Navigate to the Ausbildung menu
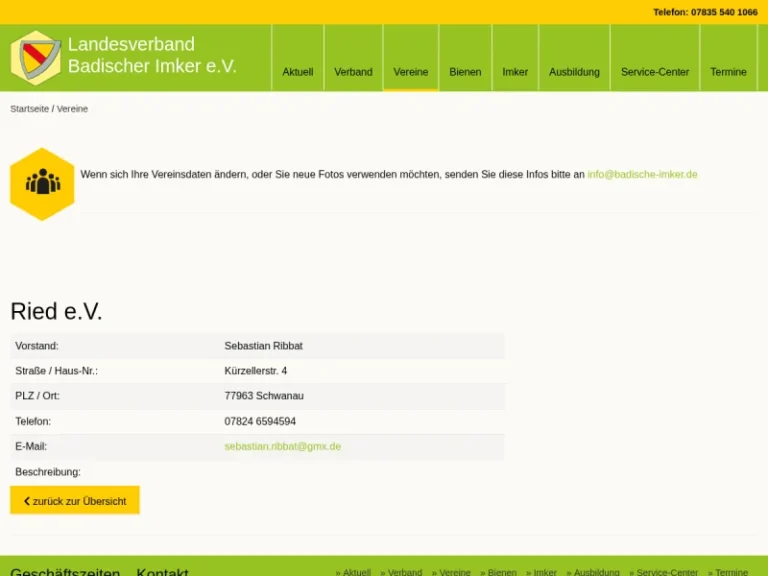The height and width of the screenshot is (576, 768). pyautogui.click(x=574, y=72)
